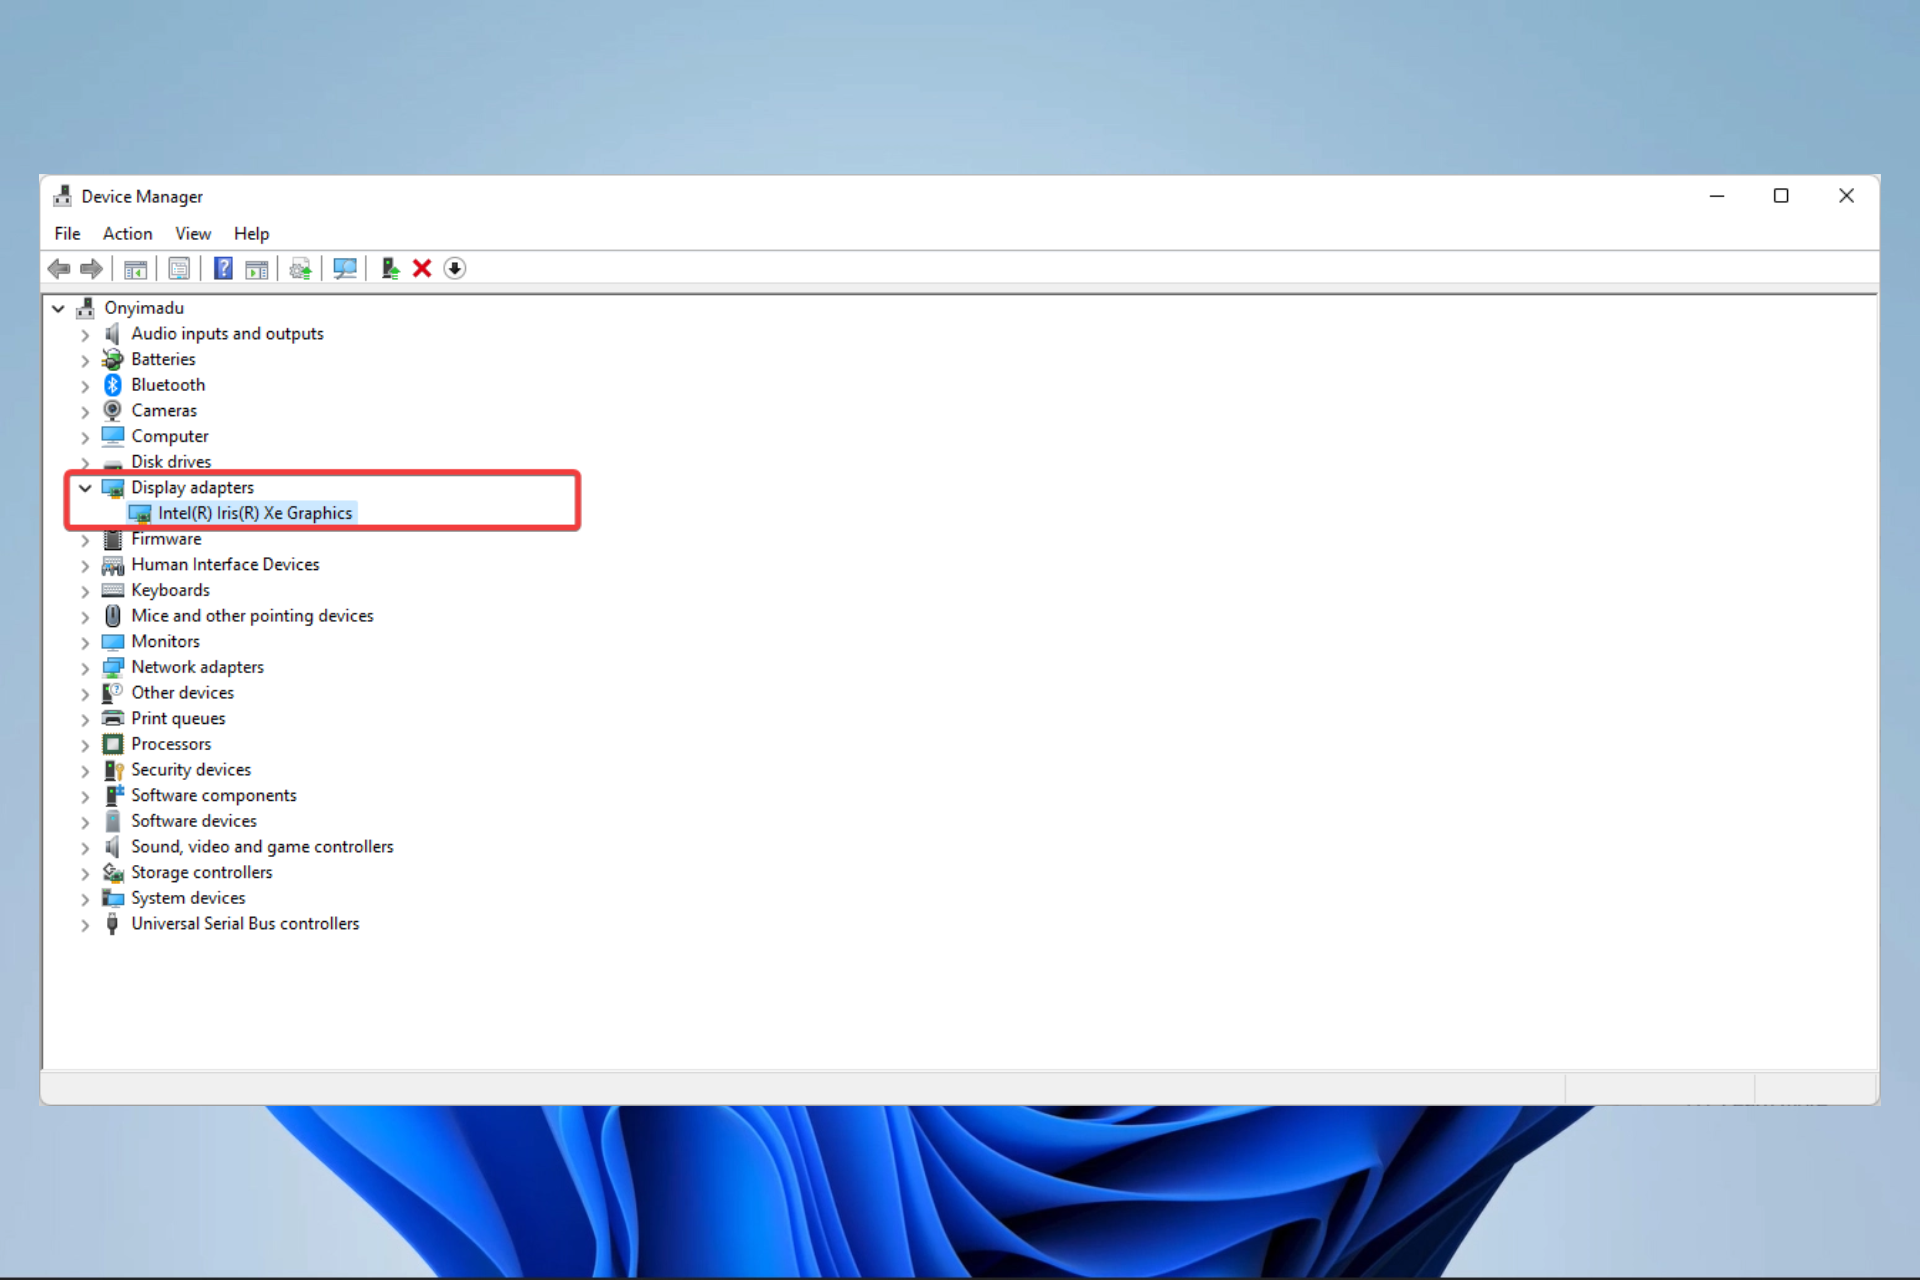Viewport: 1920px width, 1280px height.
Task: Click the Onyimadu computer root node
Action: (143, 306)
